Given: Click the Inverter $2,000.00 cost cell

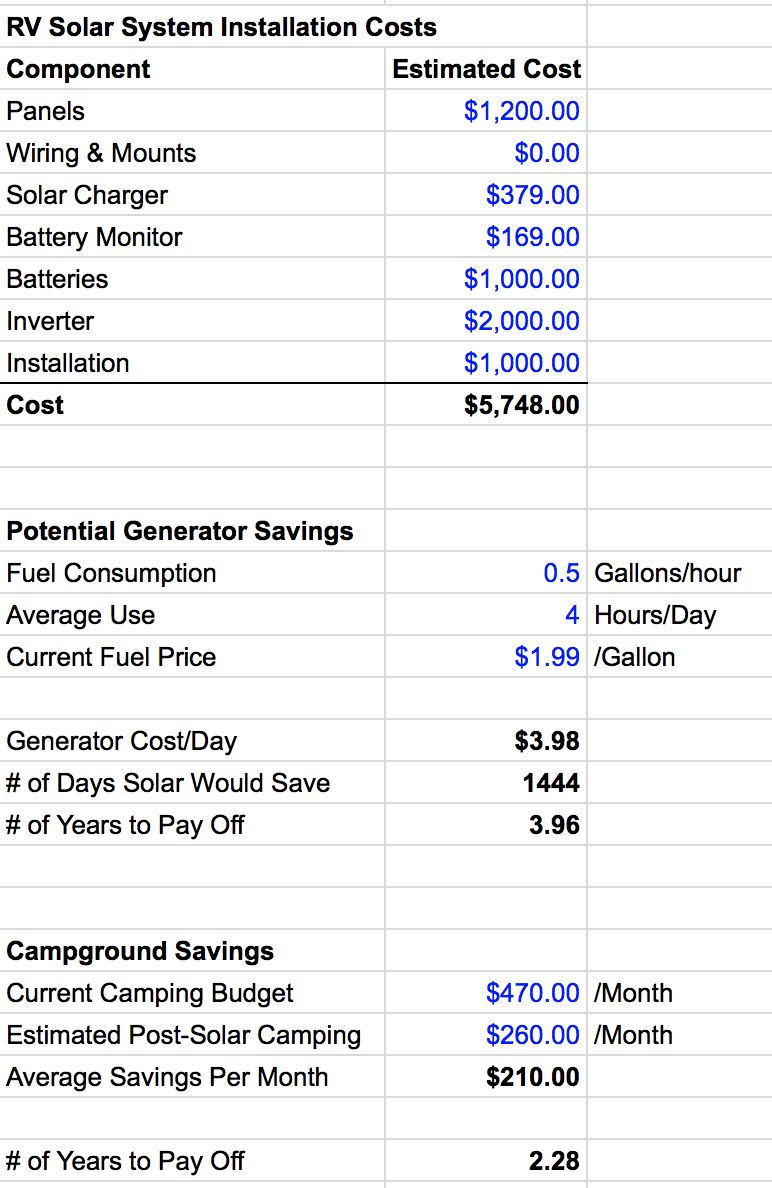Looking at the screenshot, I should pyautogui.click(x=521, y=321).
